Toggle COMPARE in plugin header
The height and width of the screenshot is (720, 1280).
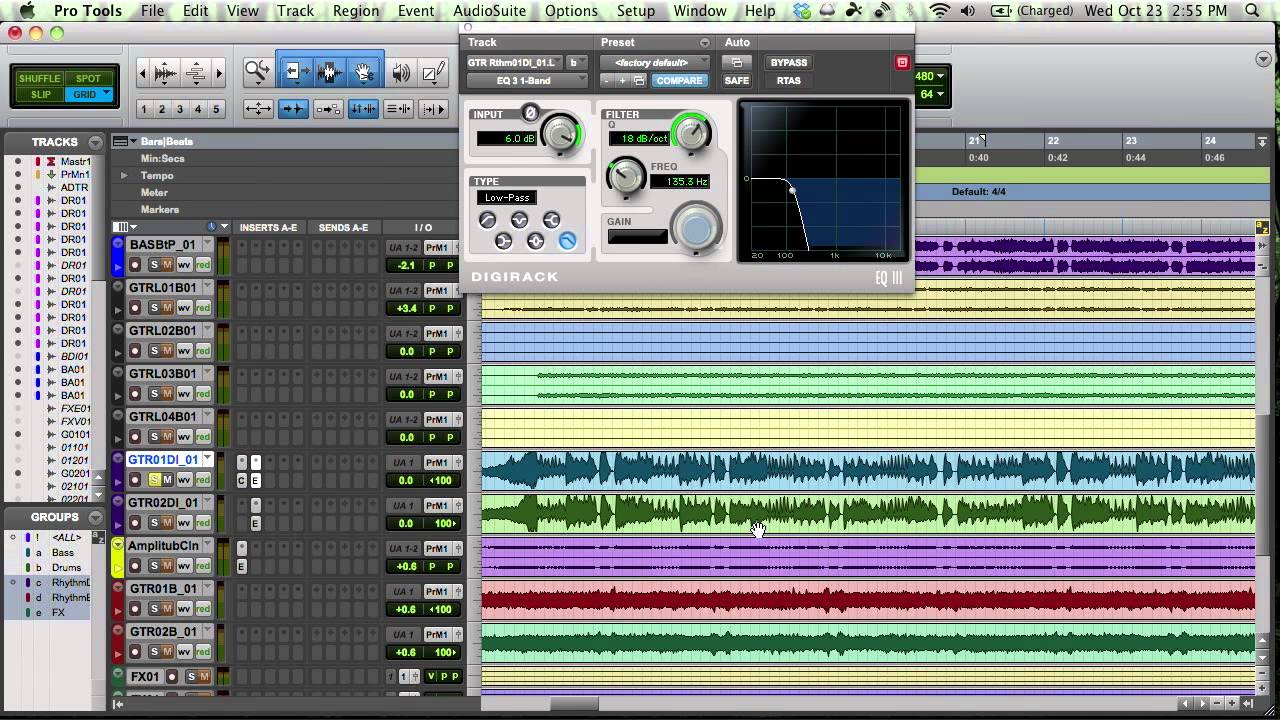(x=679, y=81)
